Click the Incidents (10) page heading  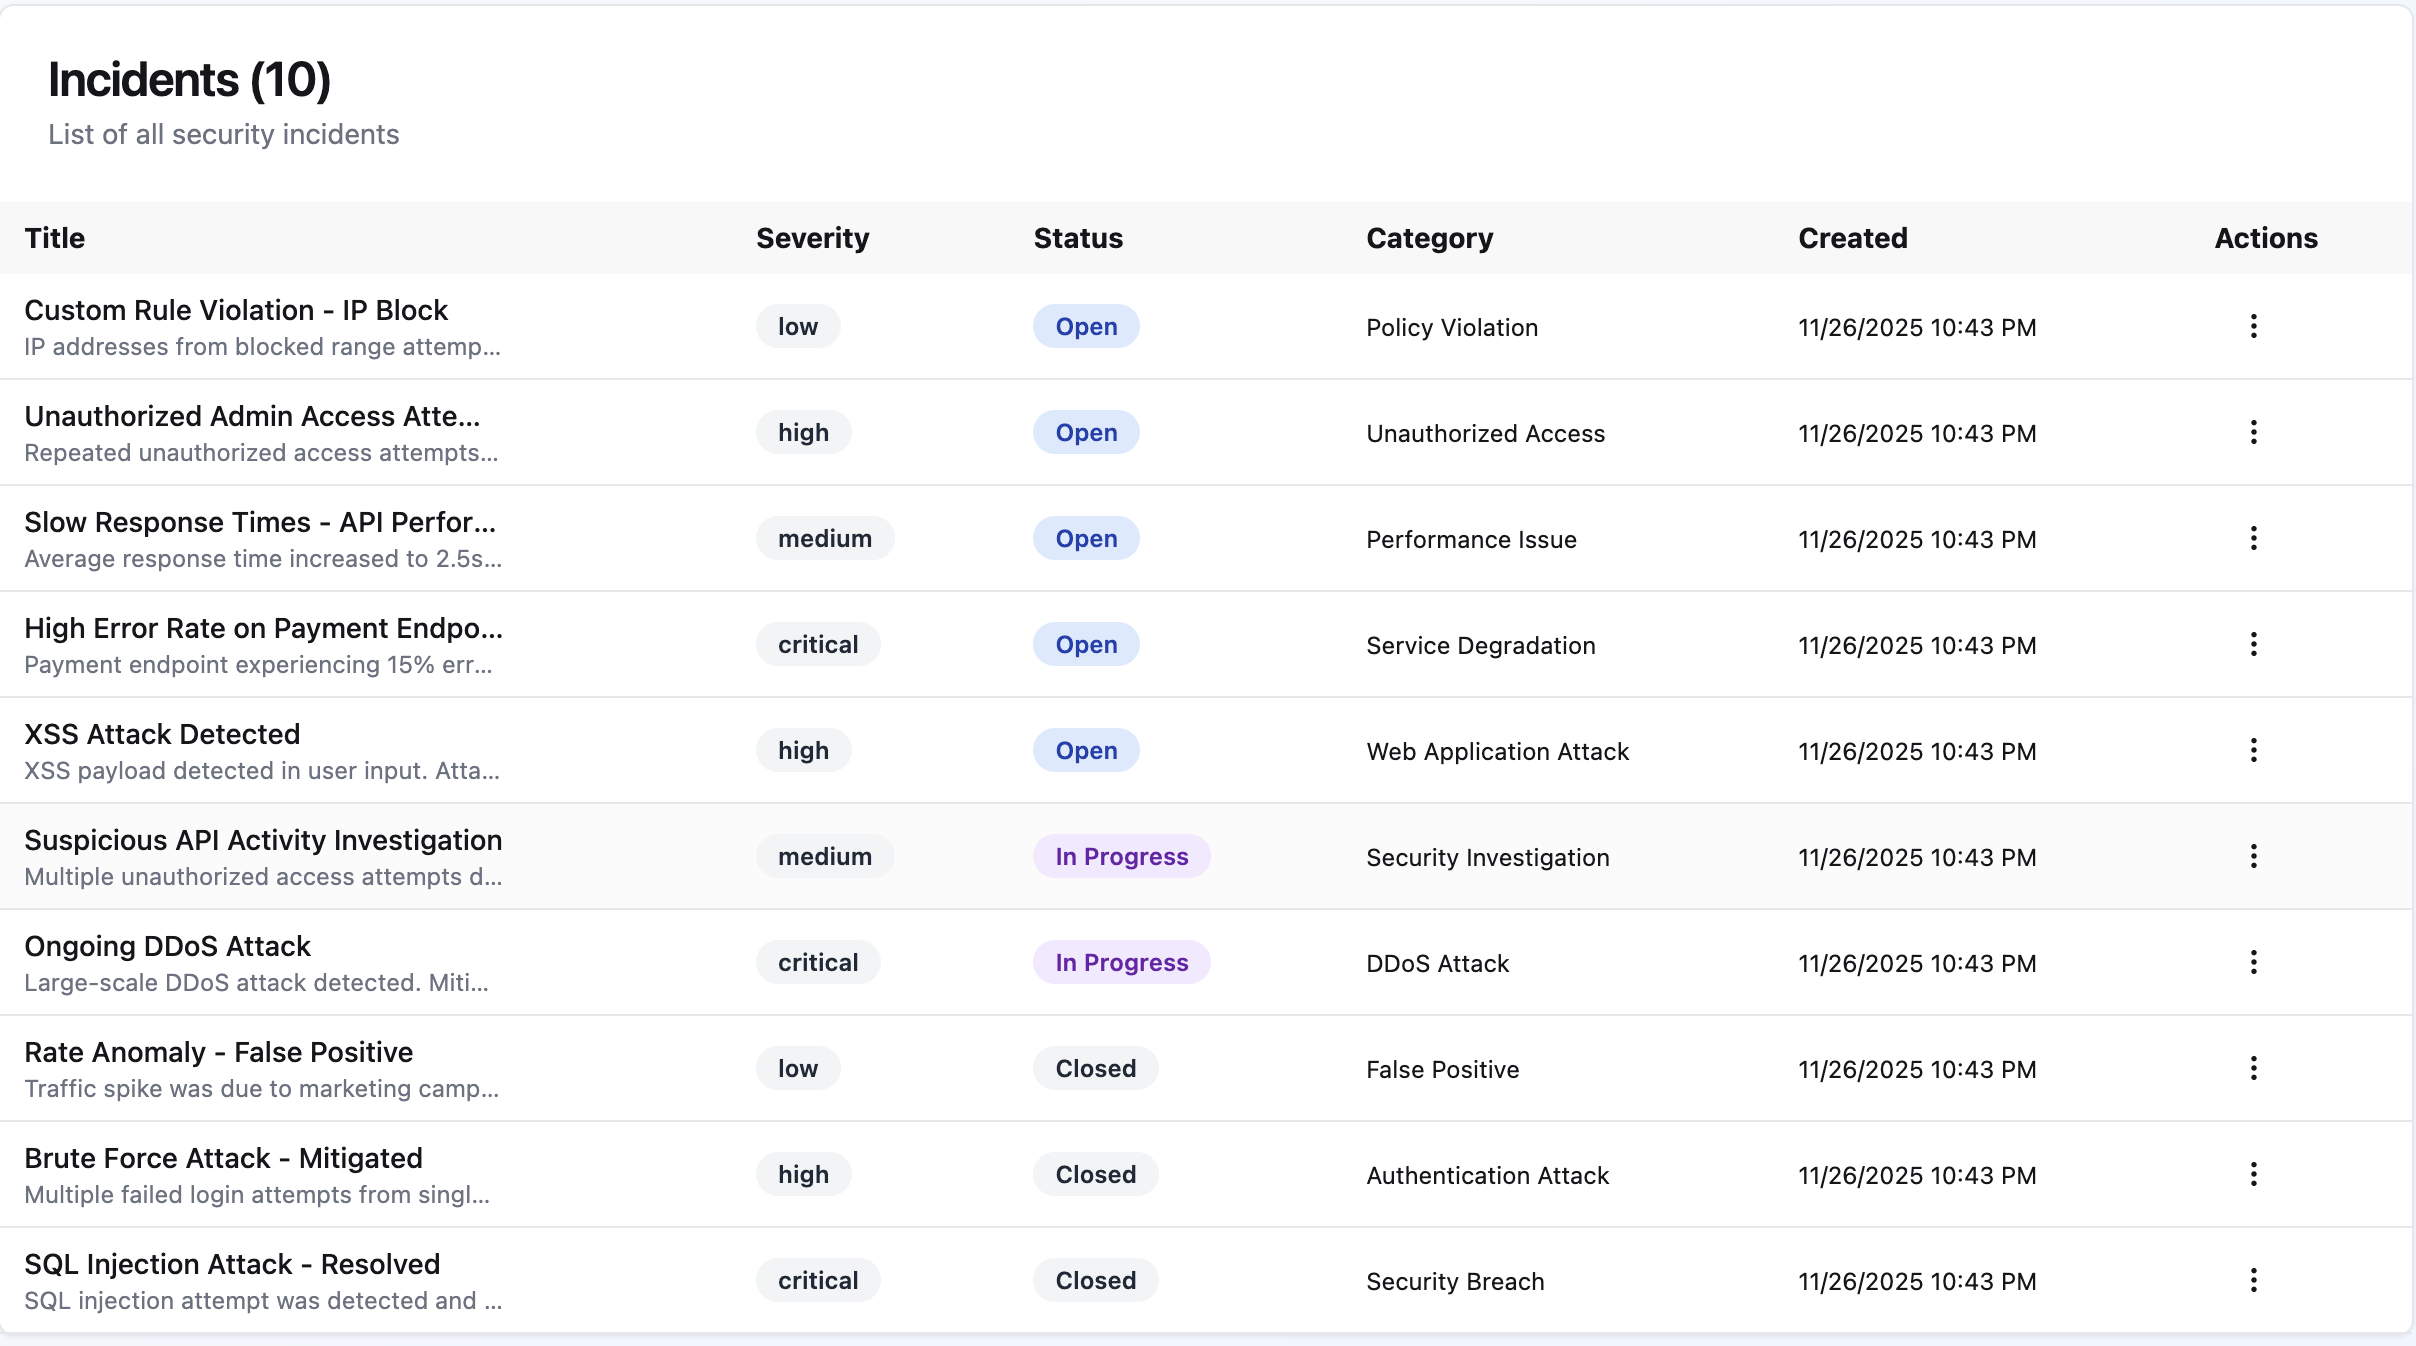point(189,79)
